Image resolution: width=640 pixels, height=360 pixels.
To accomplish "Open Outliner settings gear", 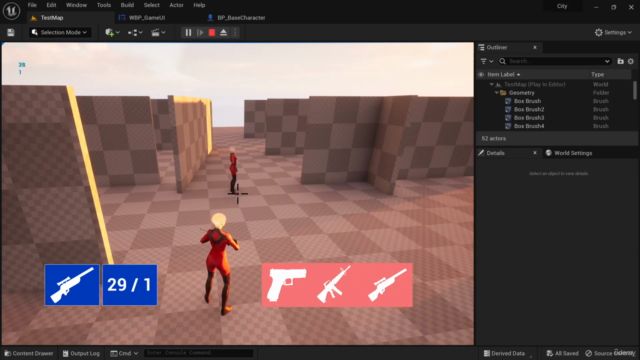I will [631, 61].
